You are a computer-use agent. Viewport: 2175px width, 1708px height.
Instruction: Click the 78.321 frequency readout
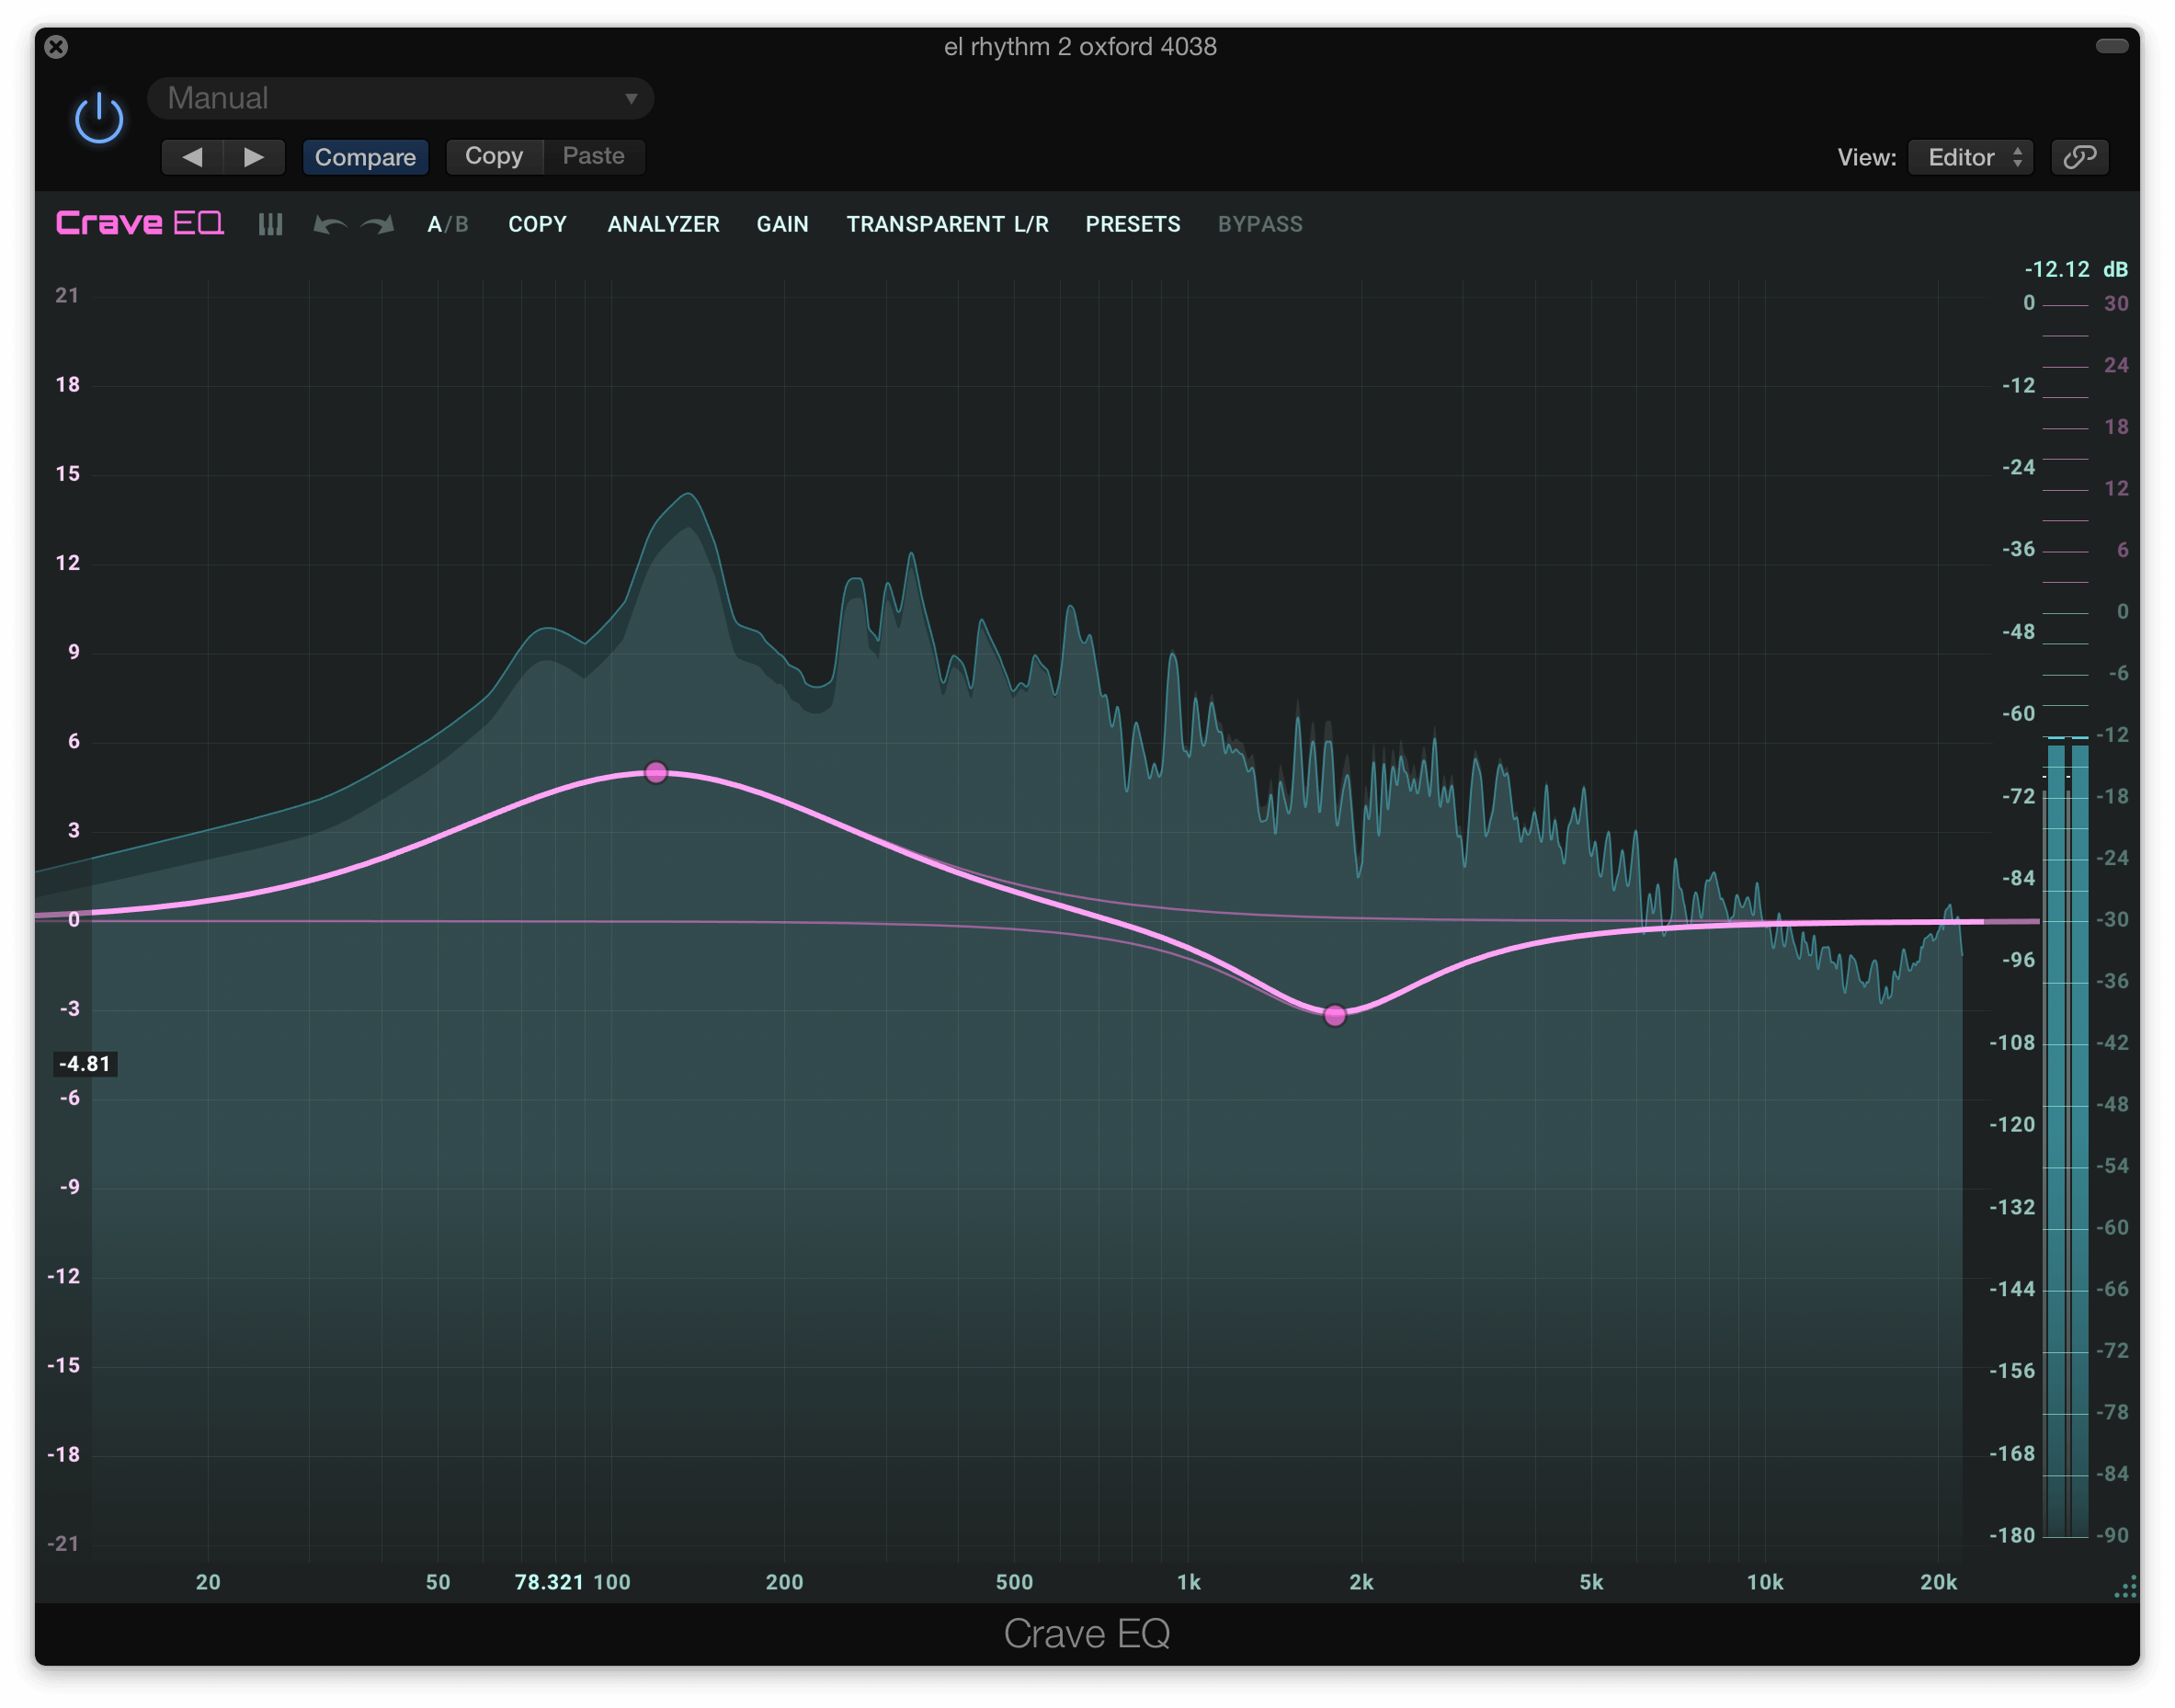click(549, 1582)
